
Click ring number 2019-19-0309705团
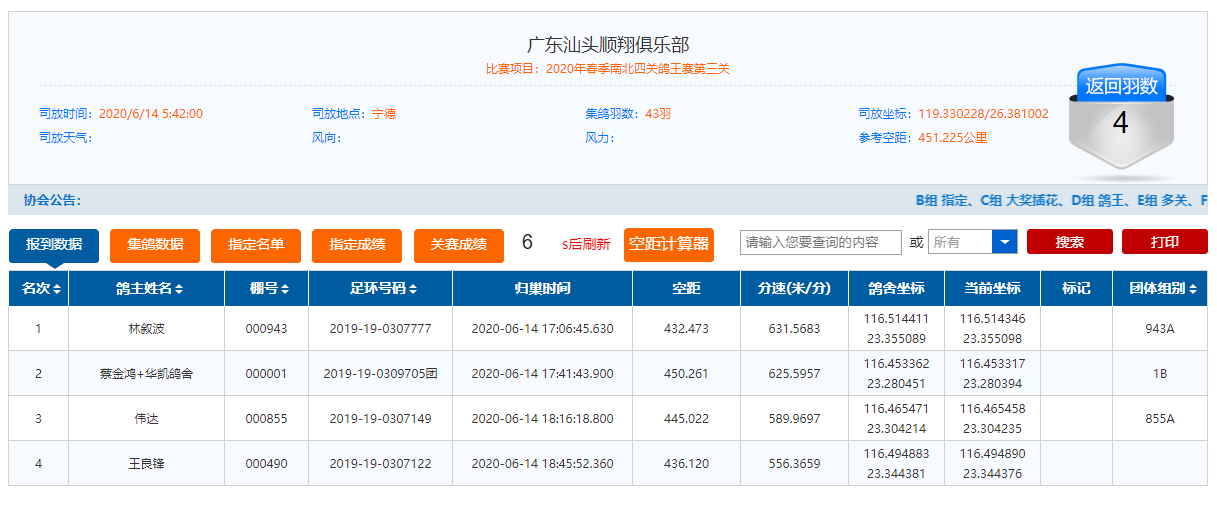(380, 374)
